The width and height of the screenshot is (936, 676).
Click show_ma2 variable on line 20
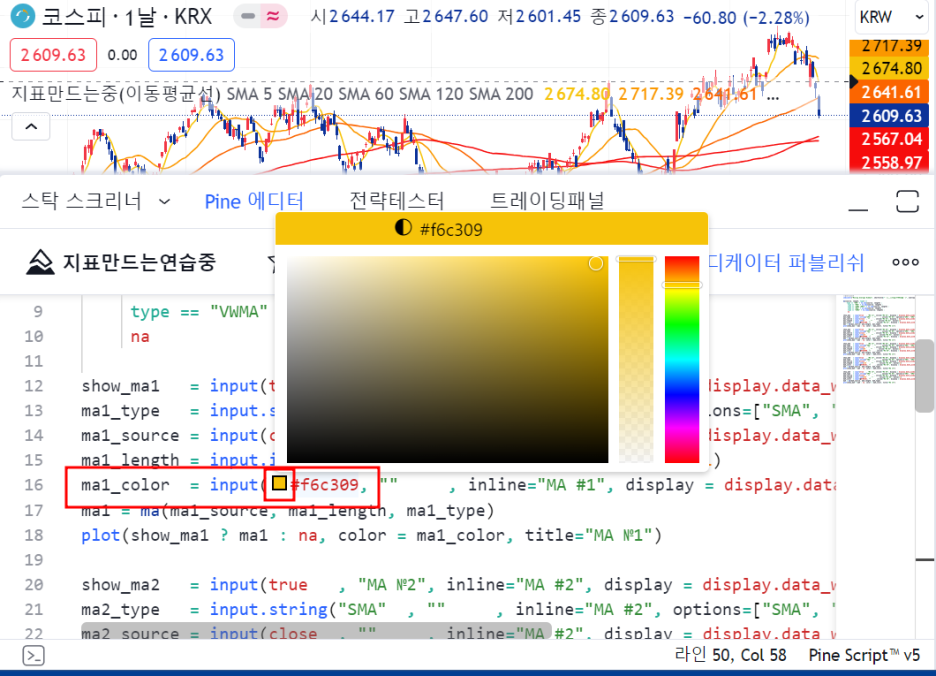pyautogui.click(x=121, y=585)
